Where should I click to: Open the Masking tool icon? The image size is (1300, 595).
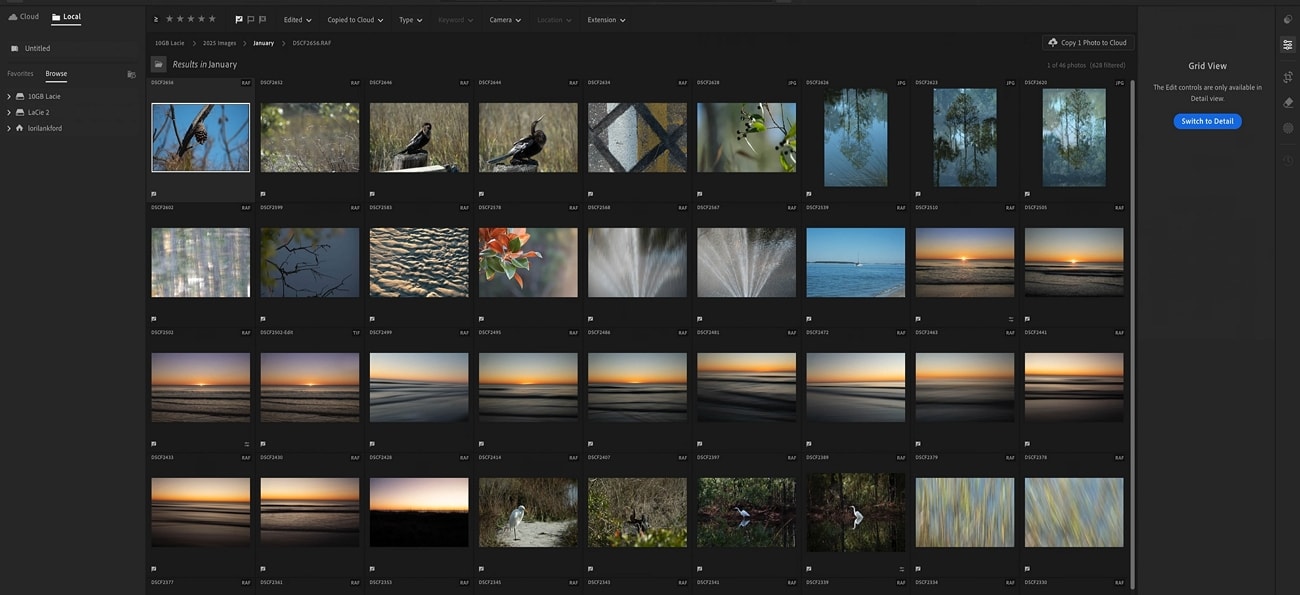tap(1288, 128)
